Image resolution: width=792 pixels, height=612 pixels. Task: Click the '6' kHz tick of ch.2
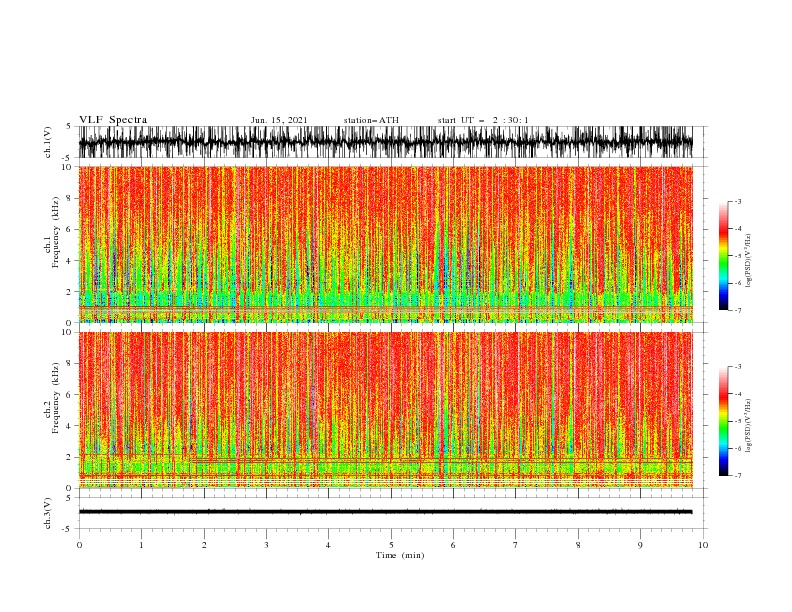click(69, 395)
